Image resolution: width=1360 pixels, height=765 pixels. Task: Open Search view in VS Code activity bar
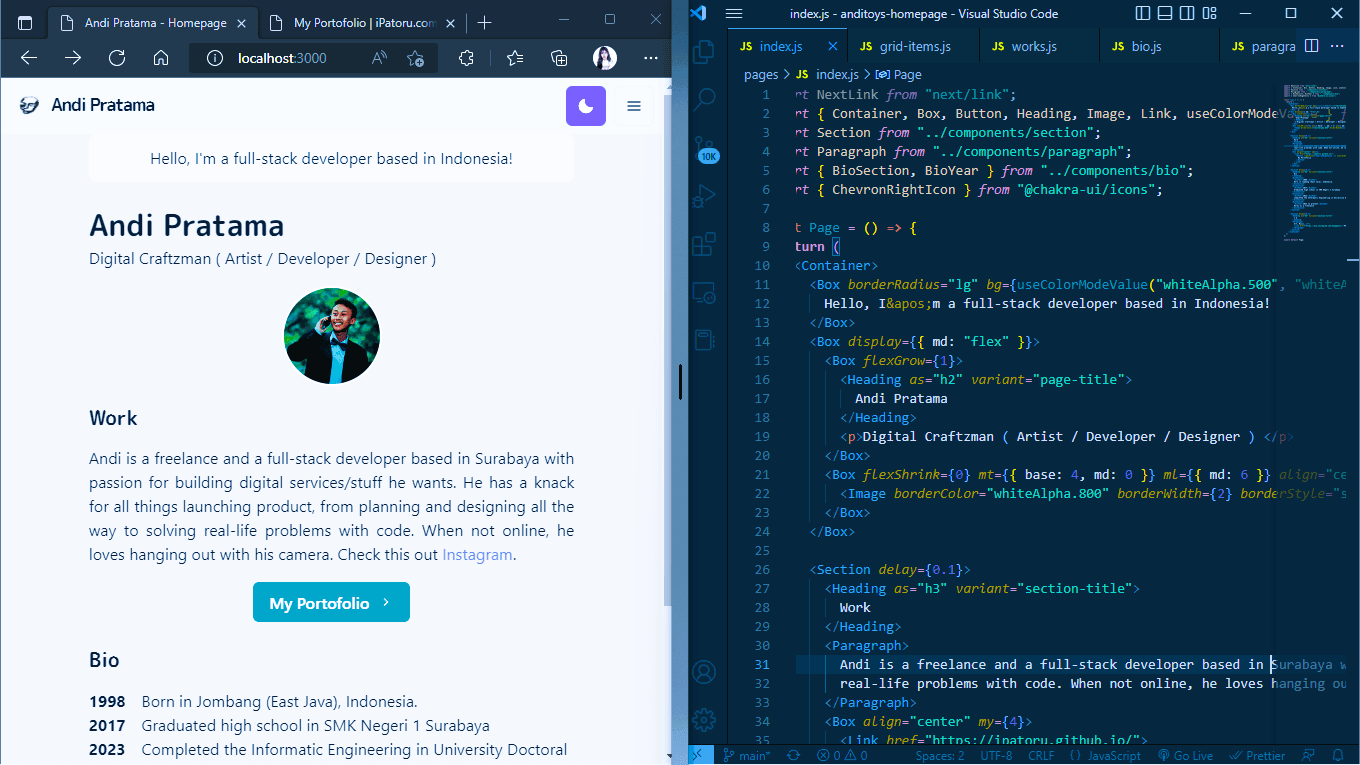pyautogui.click(x=706, y=98)
